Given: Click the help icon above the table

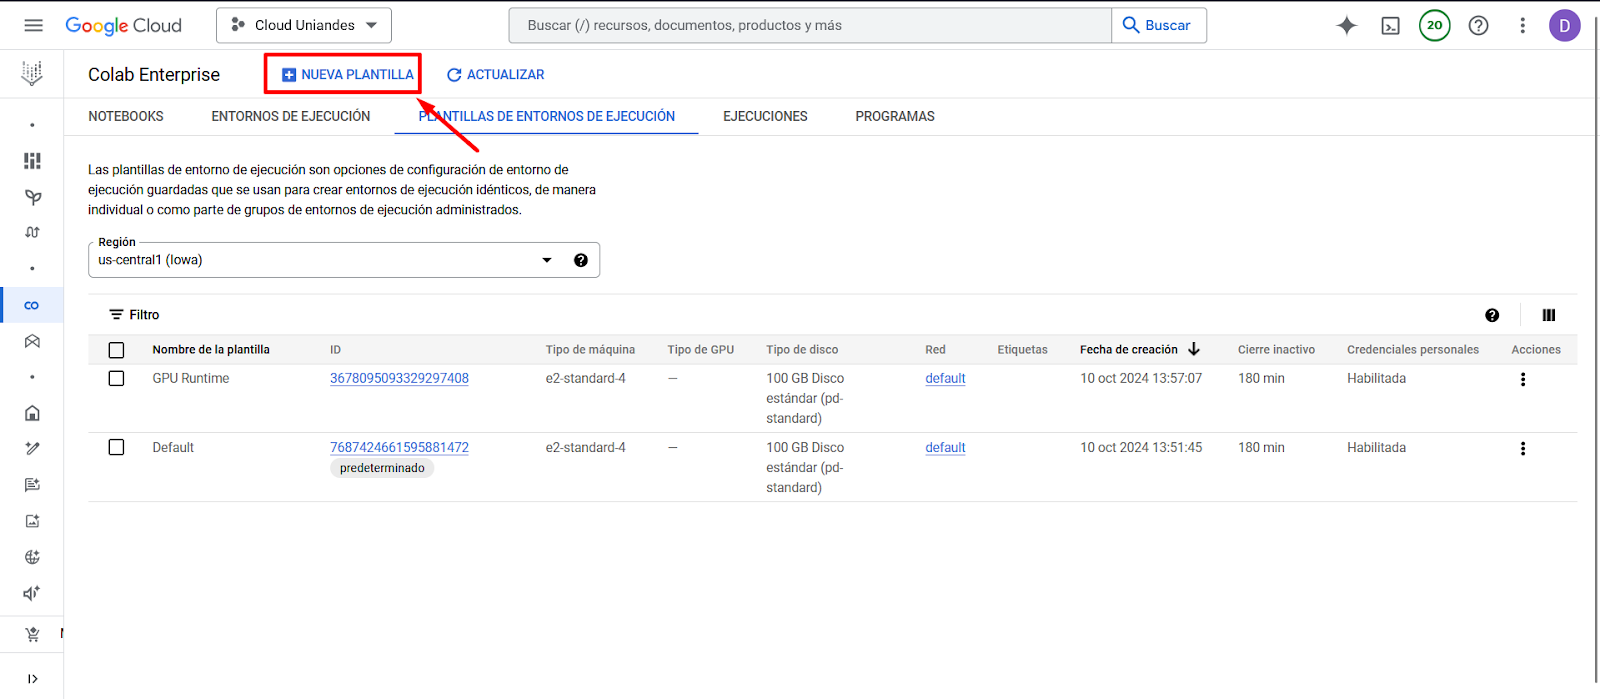Looking at the screenshot, I should (x=1492, y=315).
